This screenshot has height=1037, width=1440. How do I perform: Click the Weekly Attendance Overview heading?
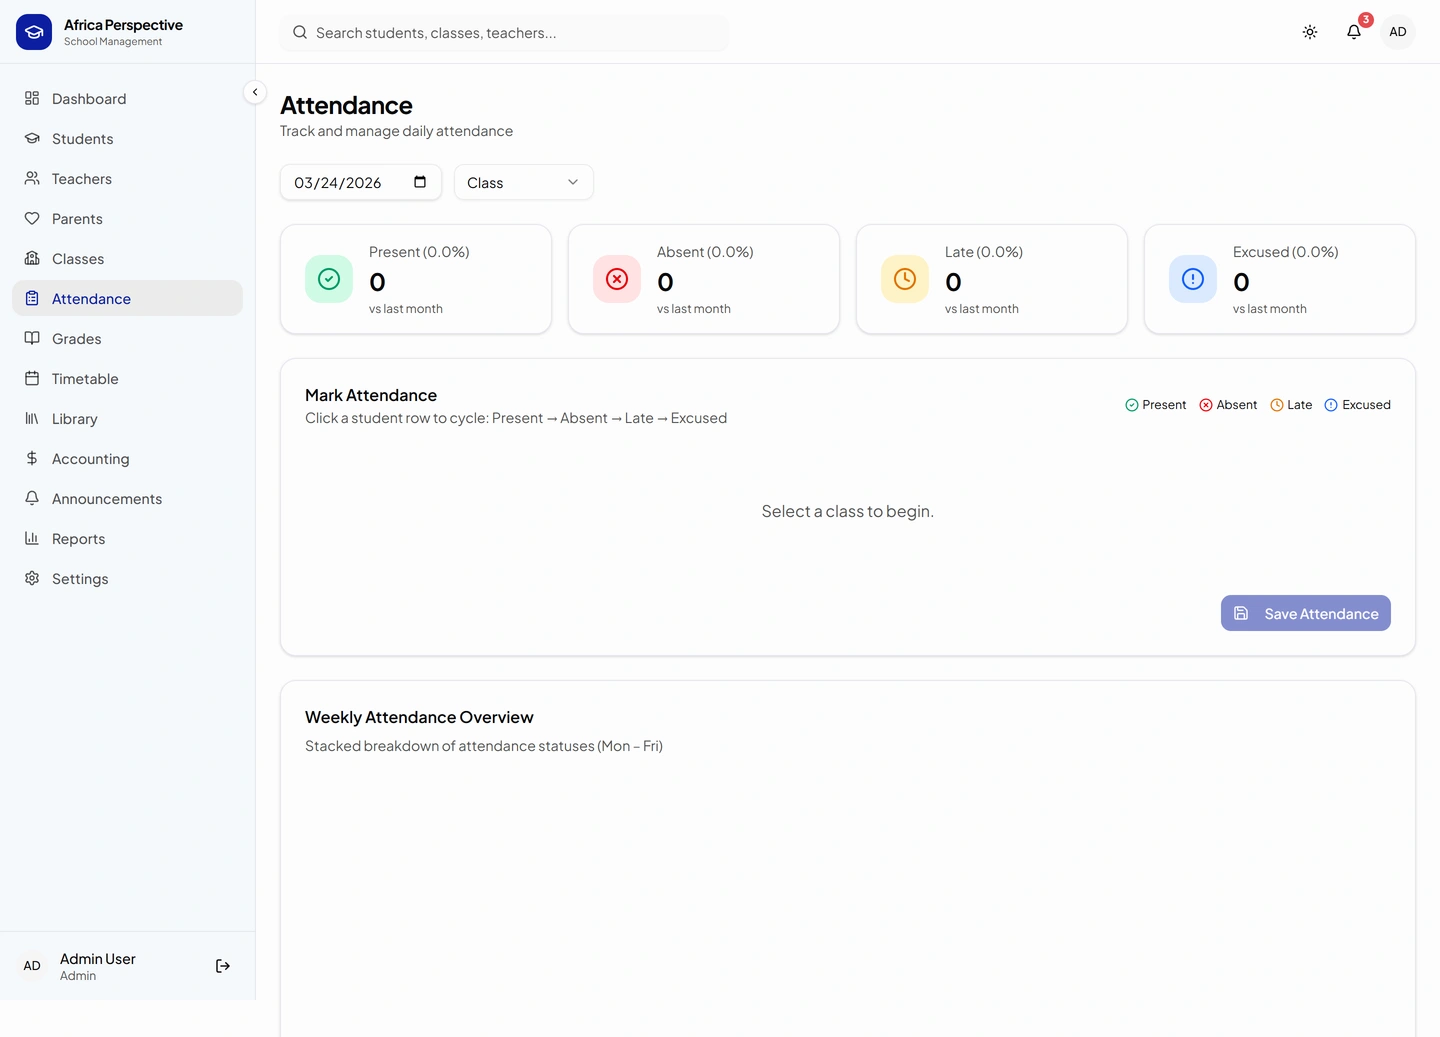[419, 717]
